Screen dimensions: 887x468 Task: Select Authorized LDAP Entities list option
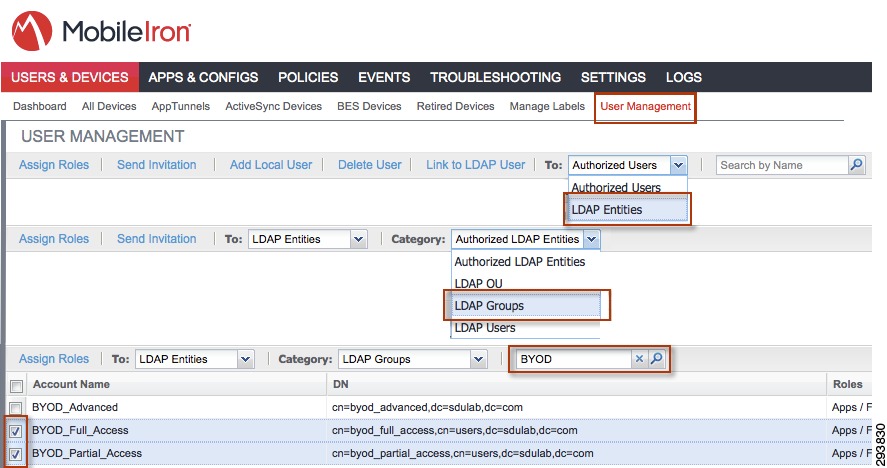coord(520,261)
